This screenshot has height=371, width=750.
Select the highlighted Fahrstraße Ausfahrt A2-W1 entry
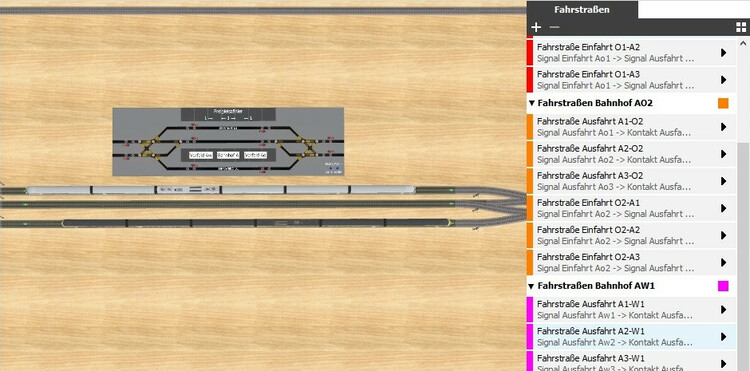[631, 337]
